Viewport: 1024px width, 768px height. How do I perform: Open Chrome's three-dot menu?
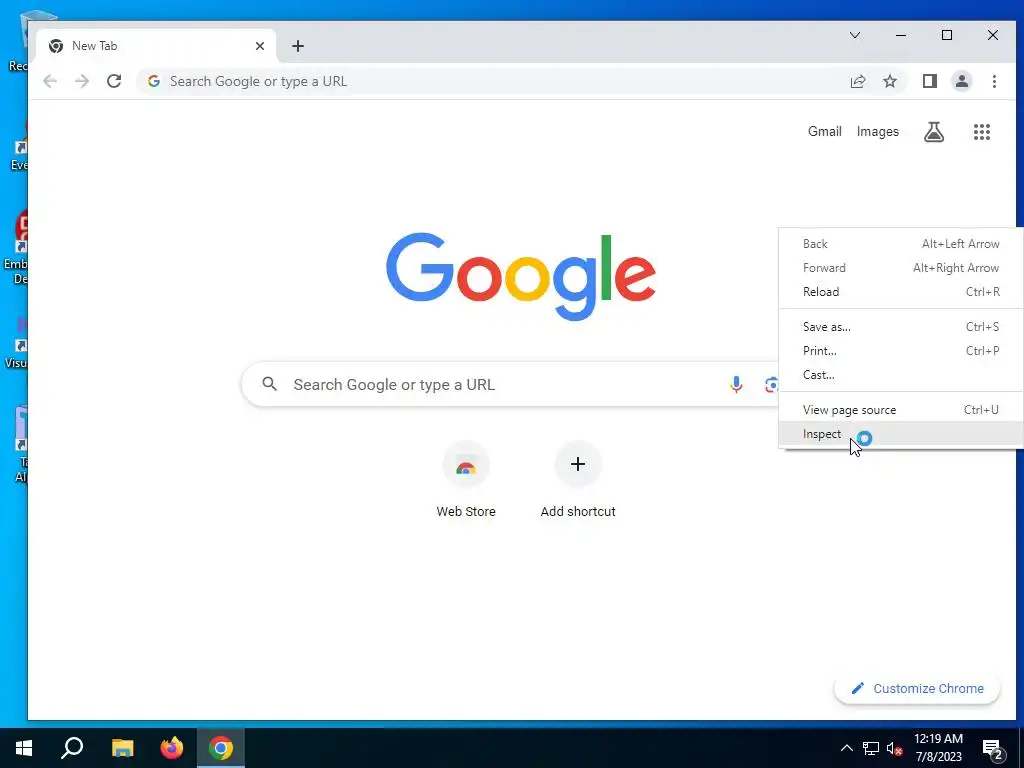click(x=994, y=81)
